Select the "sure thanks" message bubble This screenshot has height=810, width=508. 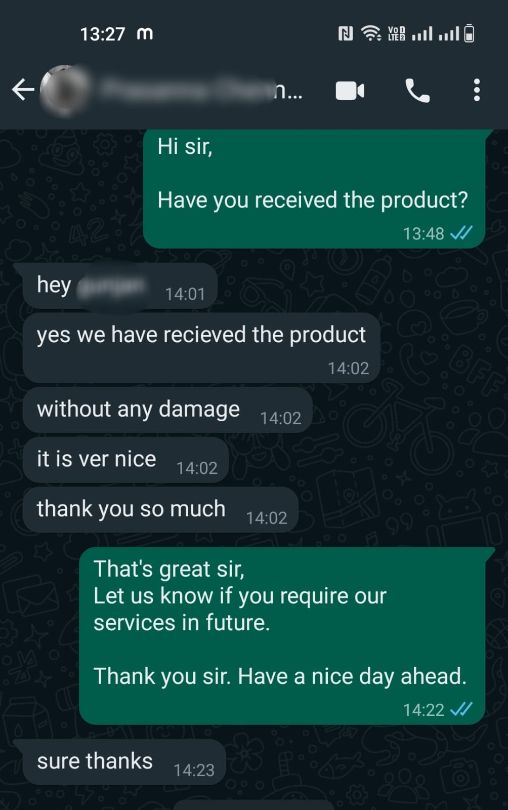point(124,762)
